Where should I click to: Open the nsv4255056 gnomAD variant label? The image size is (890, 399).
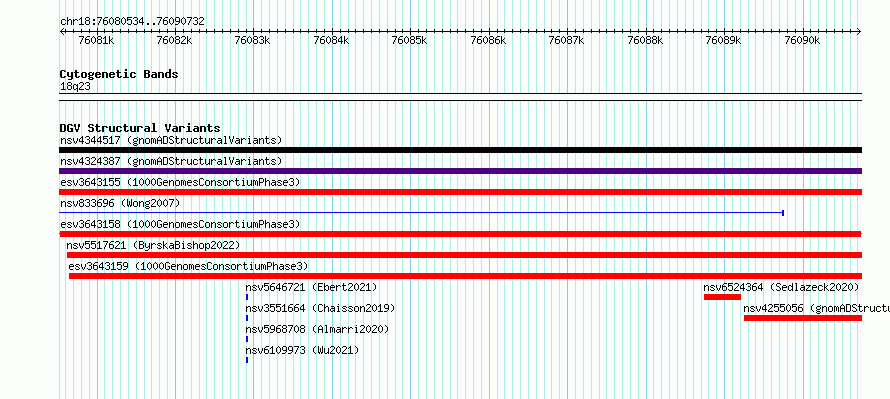click(x=816, y=308)
